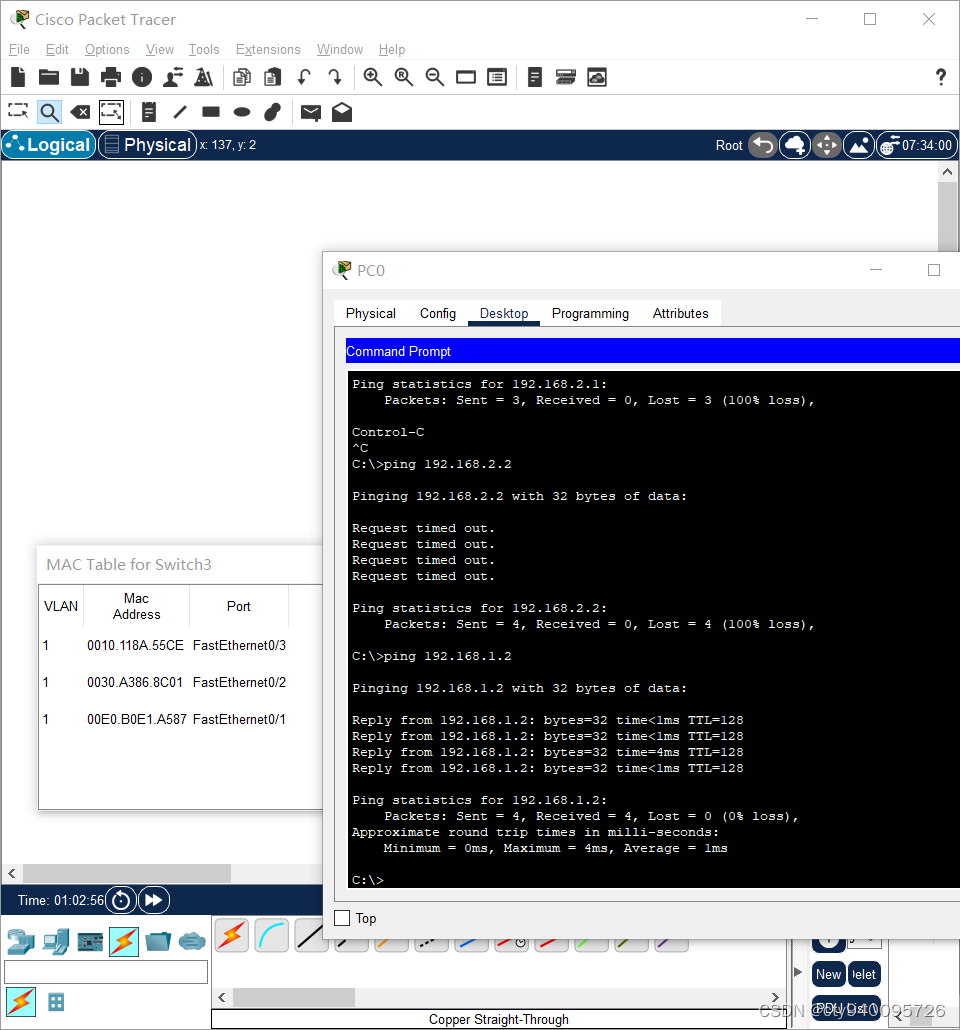Reset zoom with the R magnifier

(x=403, y=78)
